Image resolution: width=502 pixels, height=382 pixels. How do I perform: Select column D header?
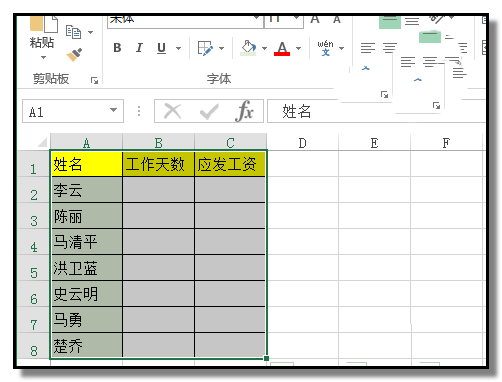click(x=302, y=143)
